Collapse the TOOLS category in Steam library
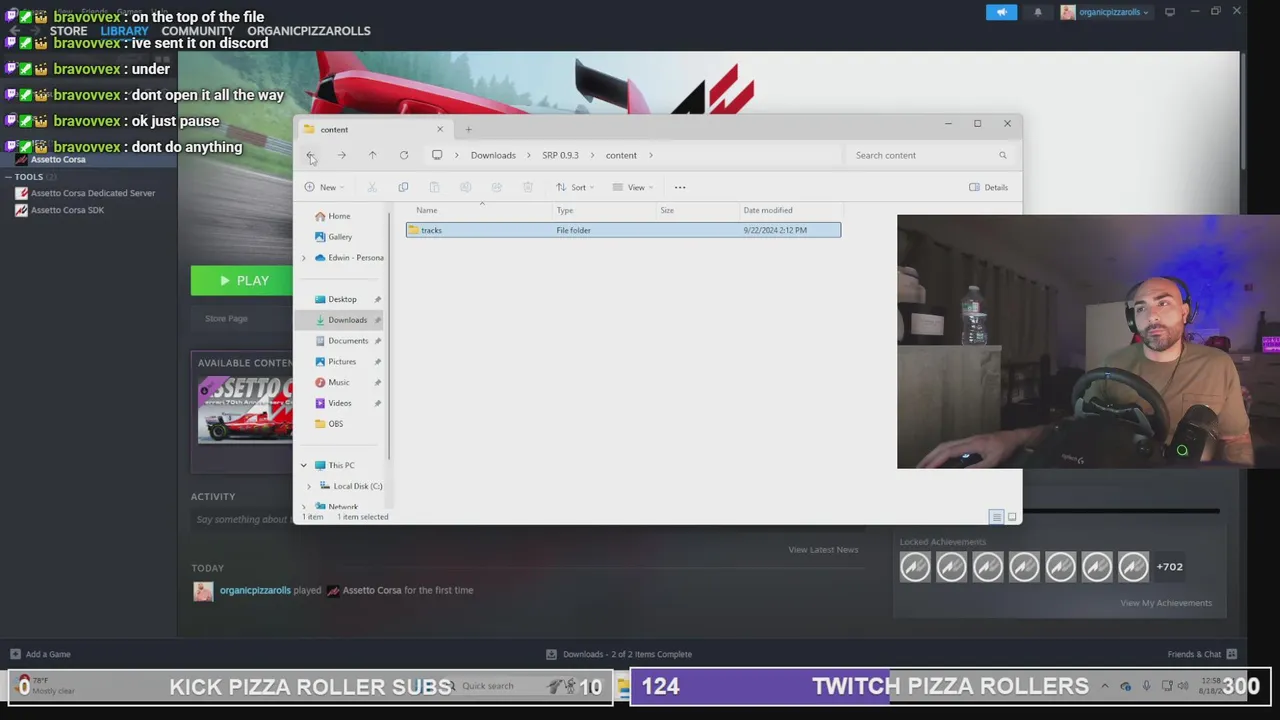 click(x=8, y=177)
